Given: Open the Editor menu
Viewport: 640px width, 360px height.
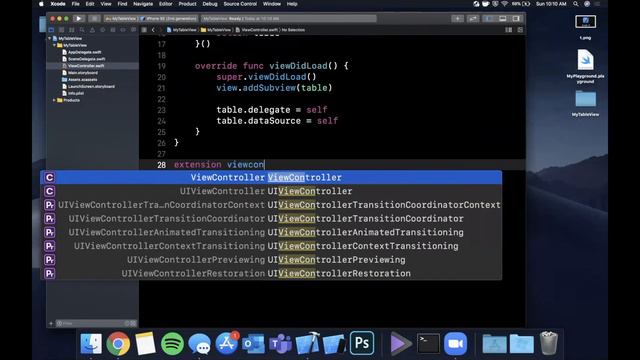Looking at the screenshot, I should (x=165, y=4).
